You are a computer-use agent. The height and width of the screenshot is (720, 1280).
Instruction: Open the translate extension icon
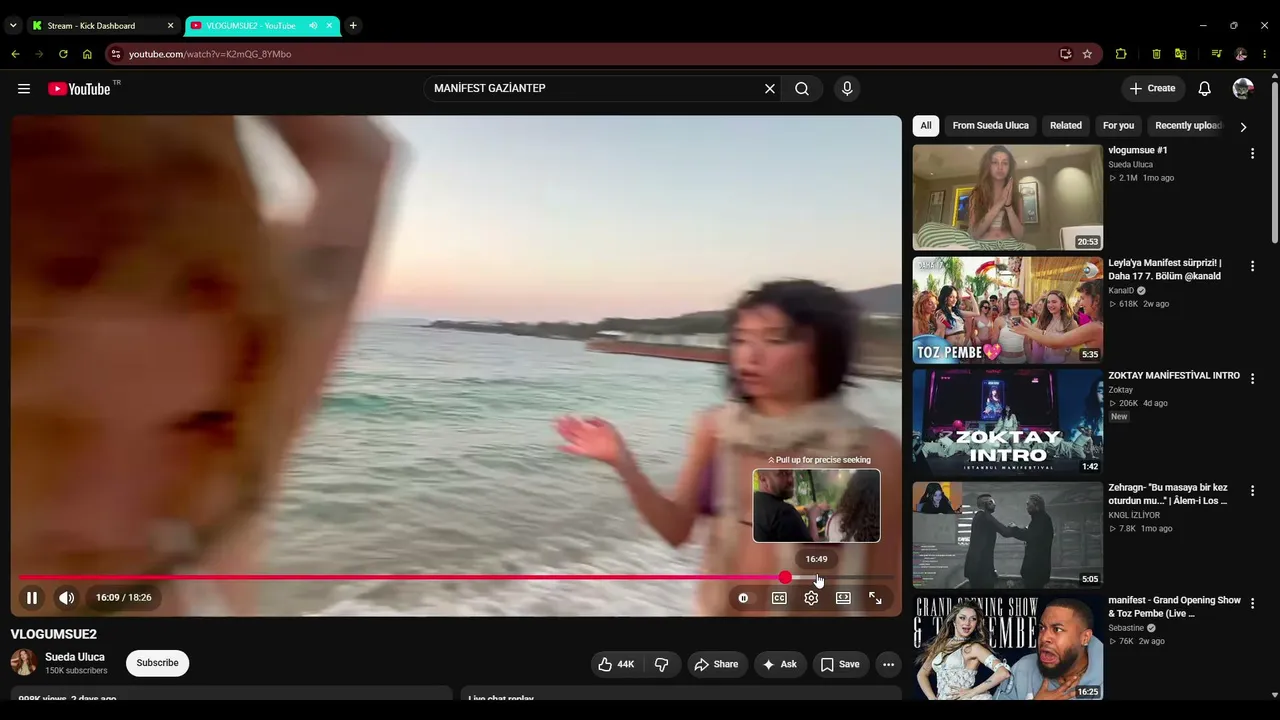click(1181, 54)
